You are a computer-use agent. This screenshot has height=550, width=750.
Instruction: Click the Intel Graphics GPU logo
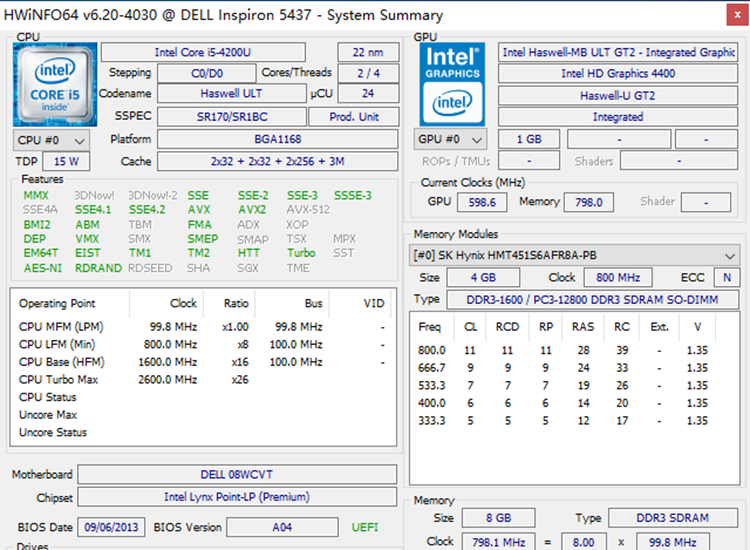(452, 84)
